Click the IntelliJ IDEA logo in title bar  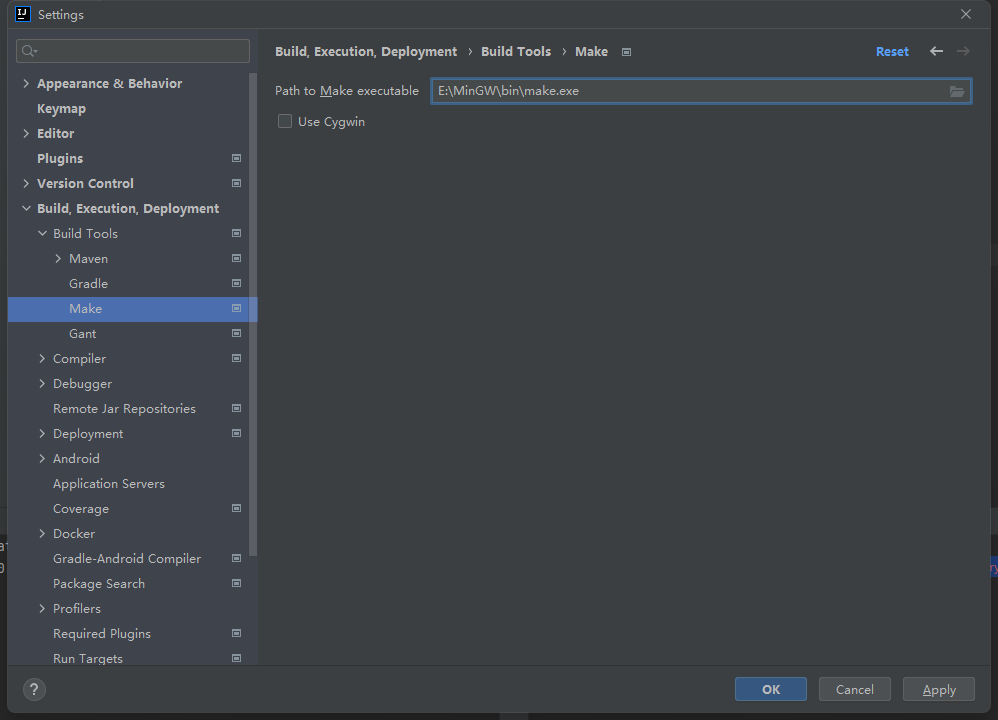[23, 14]
